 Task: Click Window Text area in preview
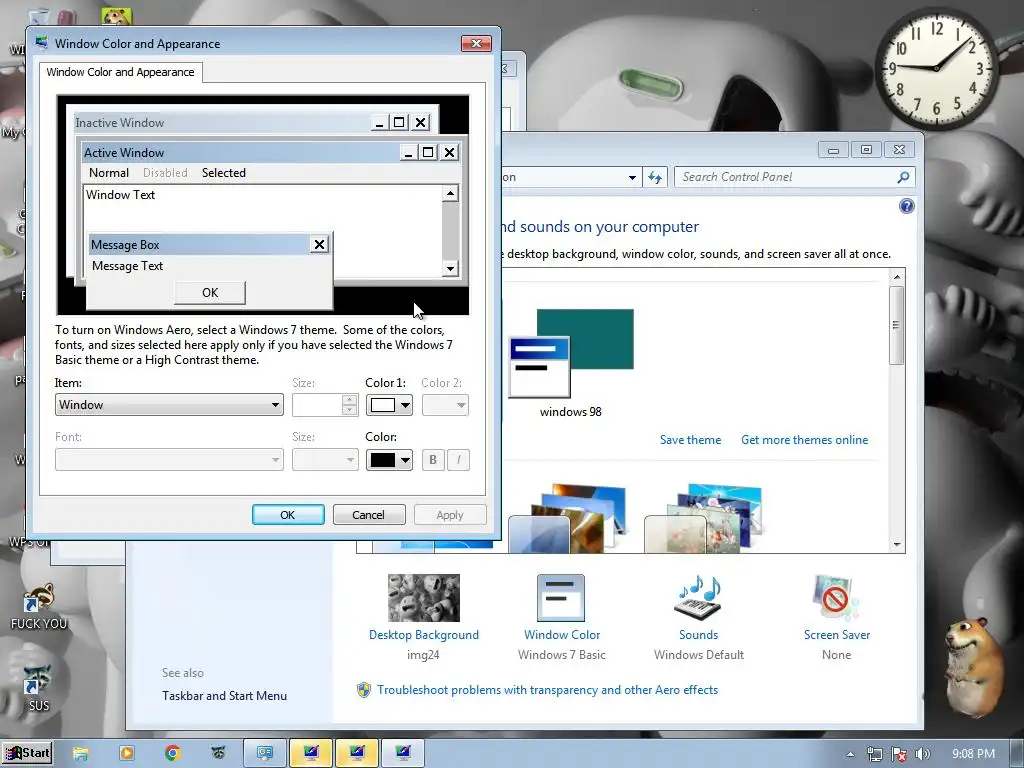(120, 195)
